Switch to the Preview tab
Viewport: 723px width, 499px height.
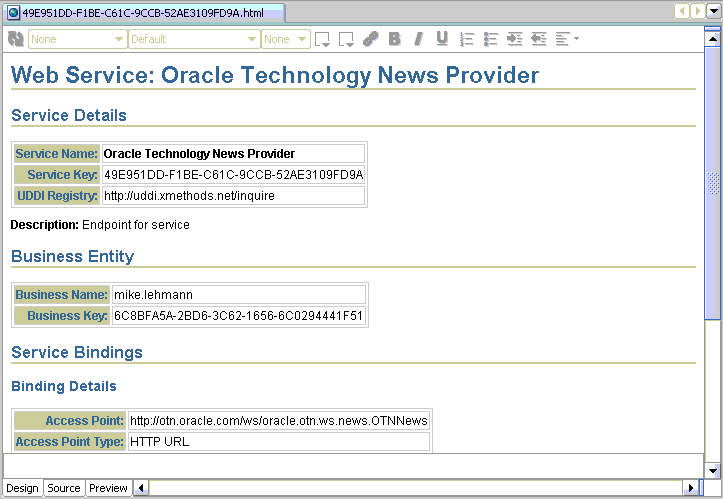click(x=108, y=488)
